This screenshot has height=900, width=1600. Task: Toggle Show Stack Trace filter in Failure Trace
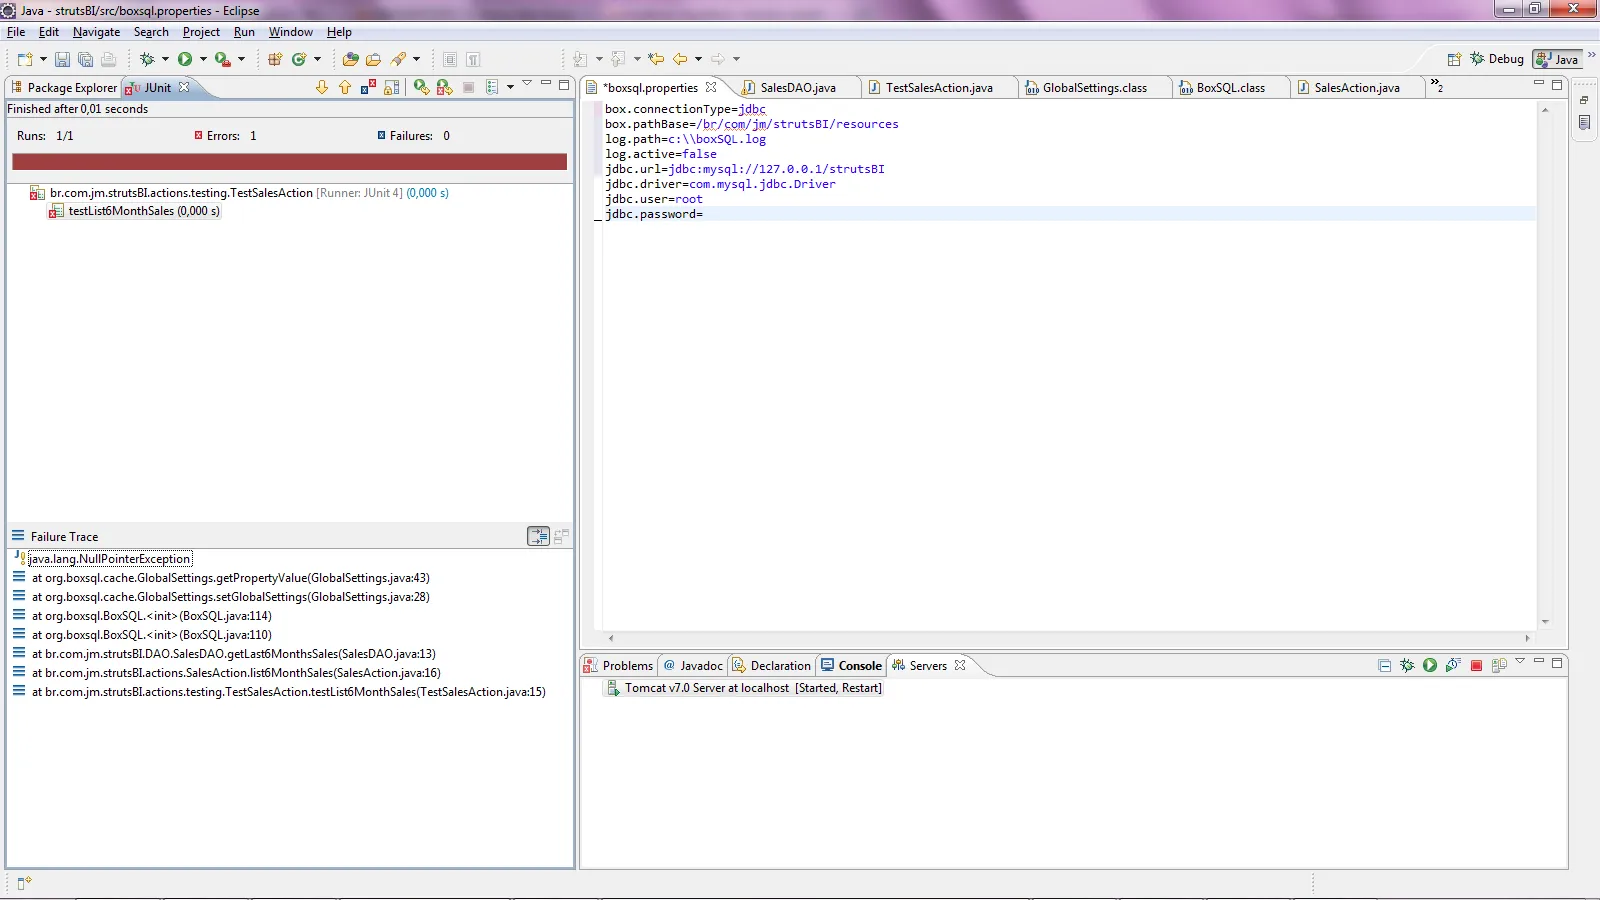[x=538, y=537]
